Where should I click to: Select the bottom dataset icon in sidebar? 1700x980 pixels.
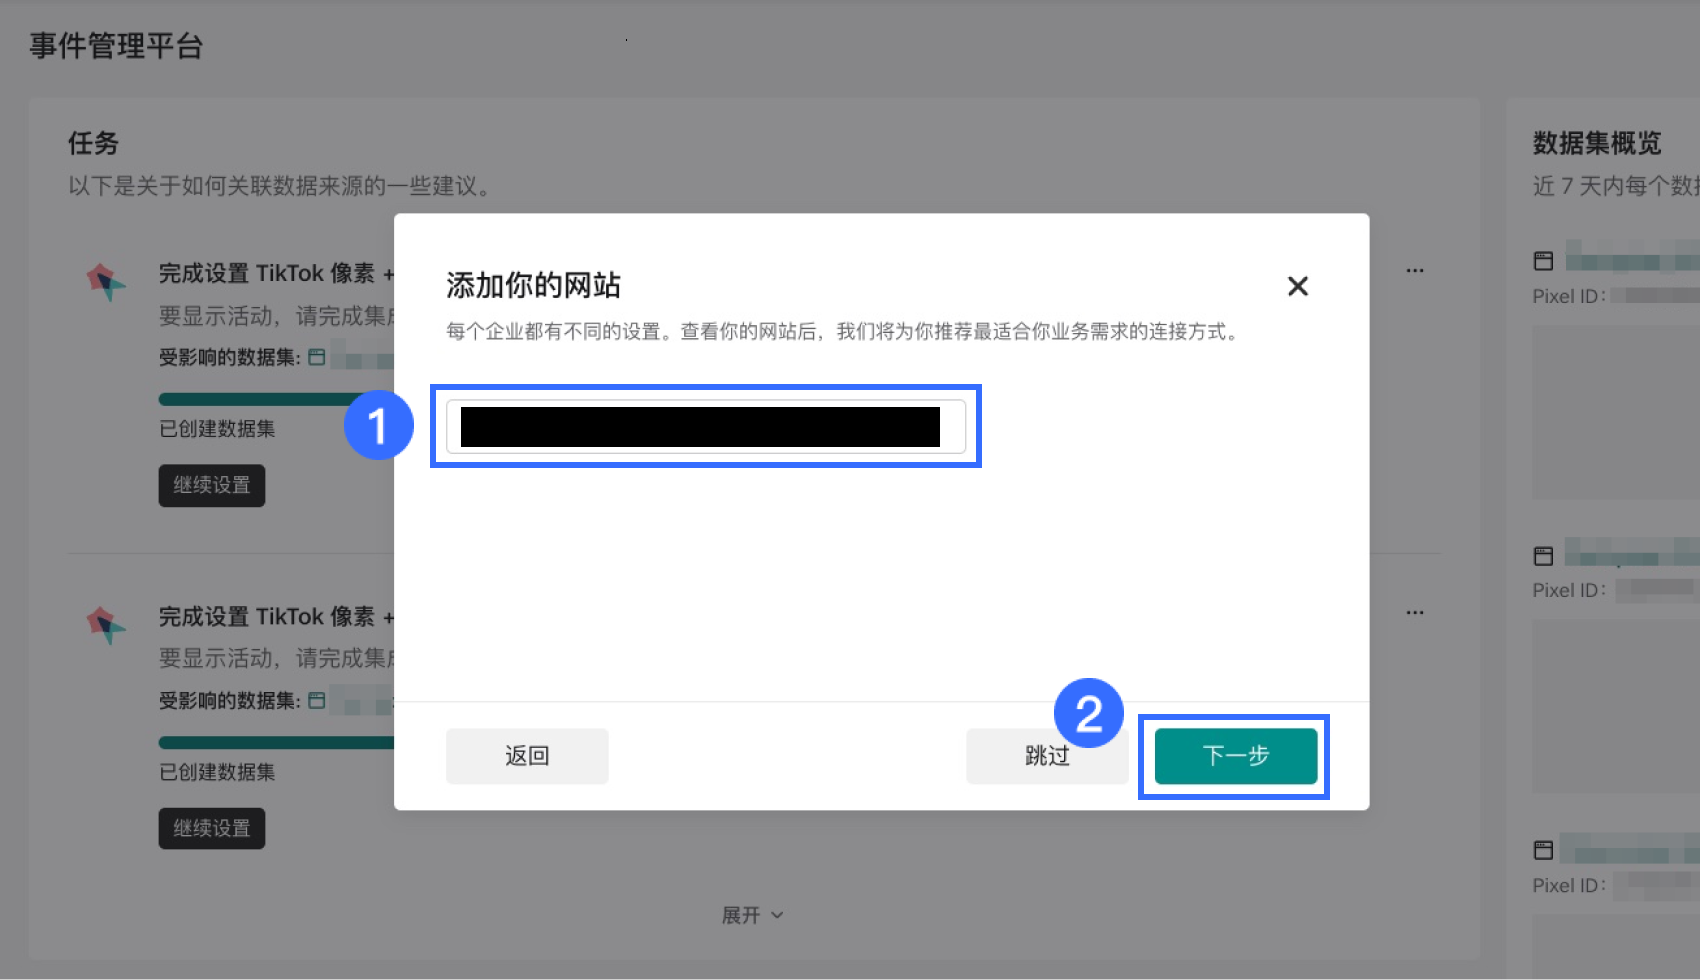(x=1543, y=848)
